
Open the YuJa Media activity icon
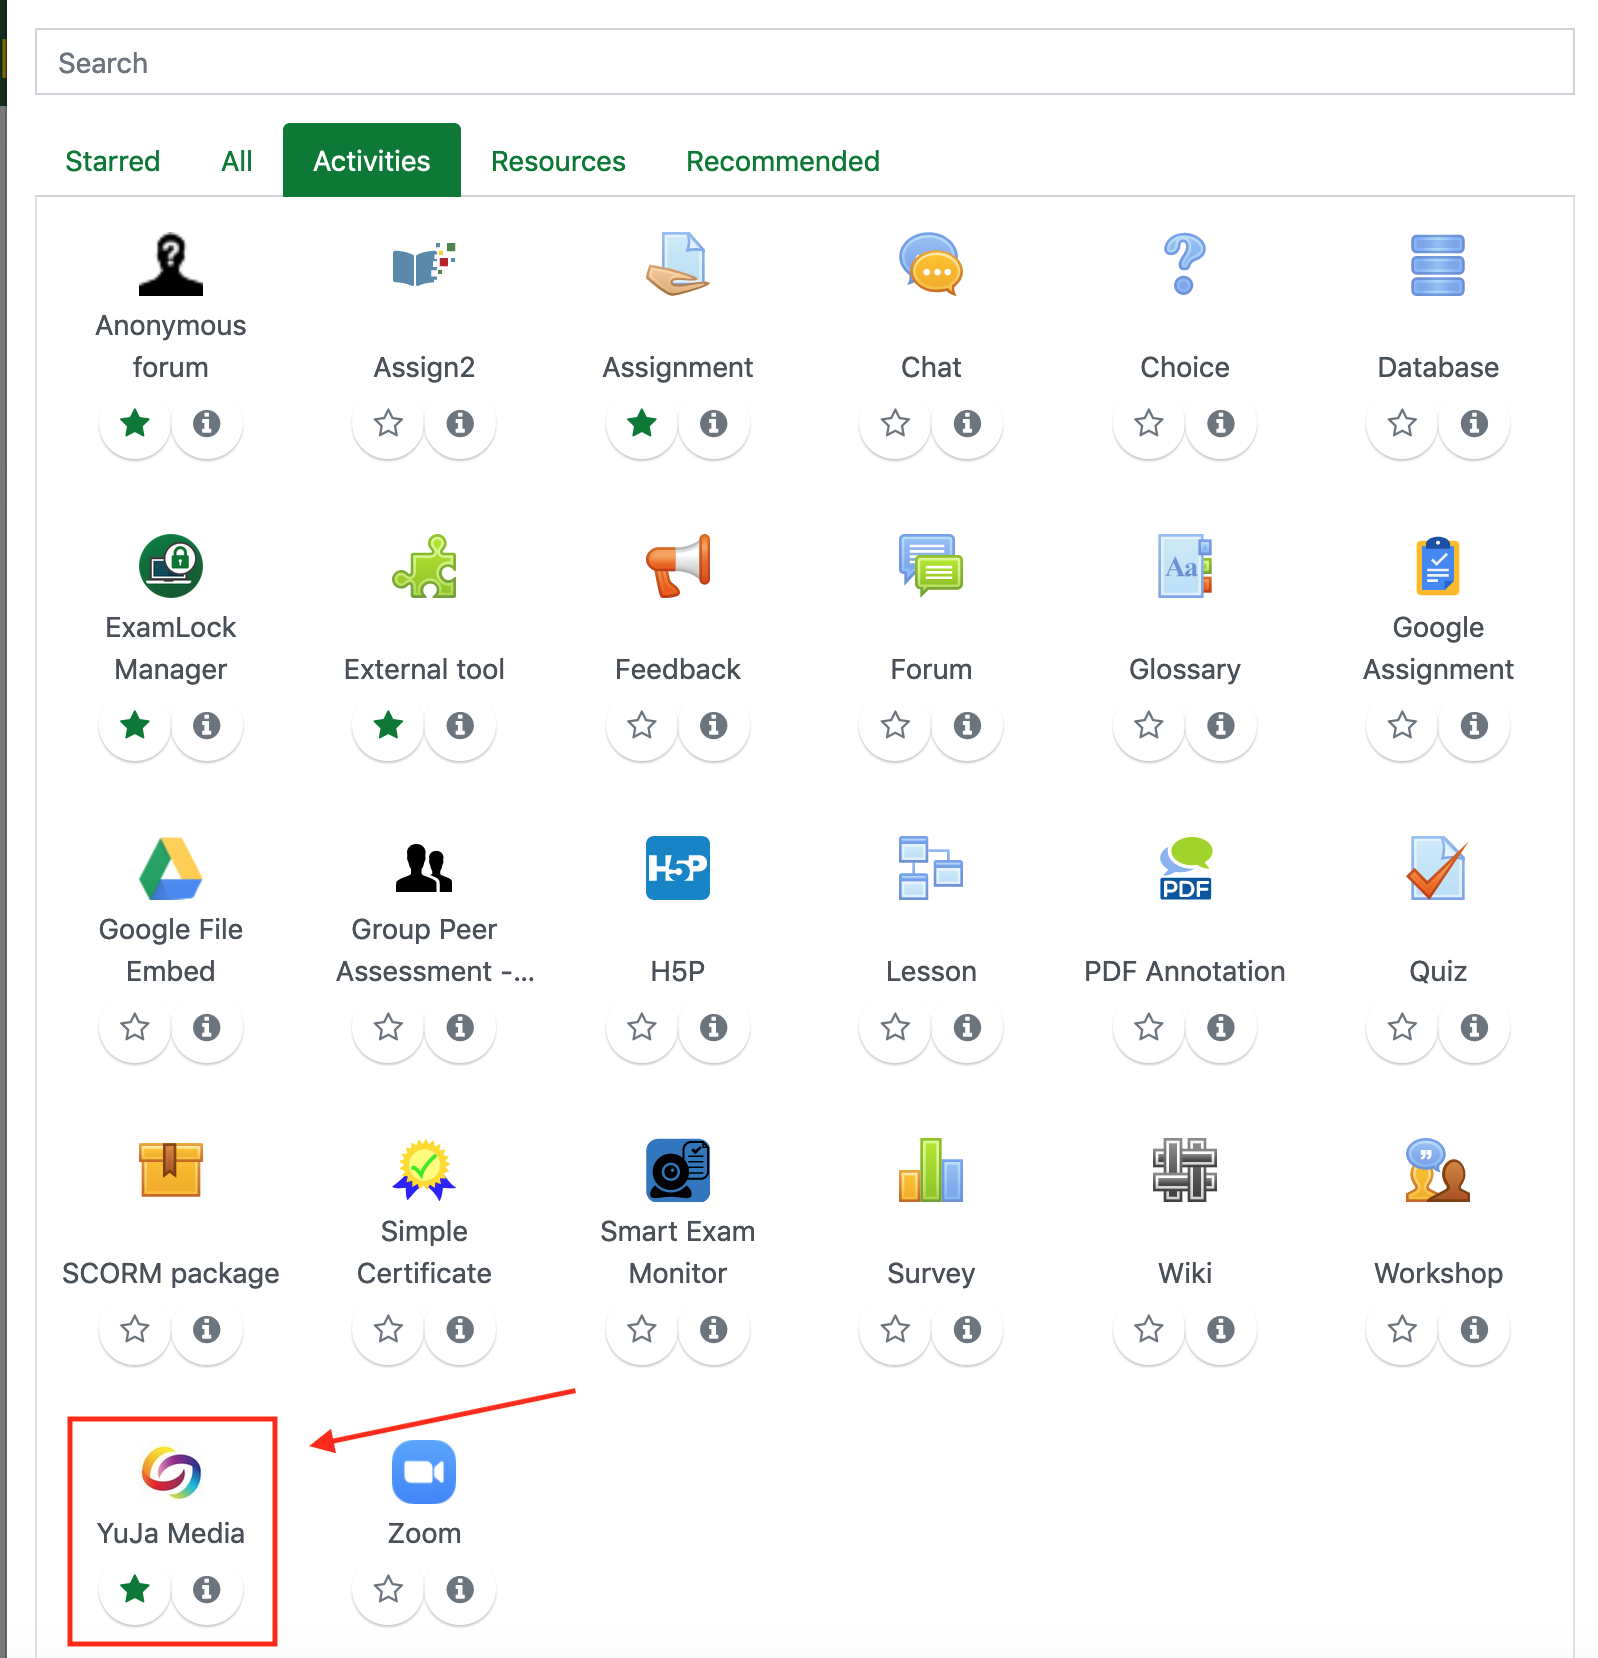click(x=171, y=1472)
